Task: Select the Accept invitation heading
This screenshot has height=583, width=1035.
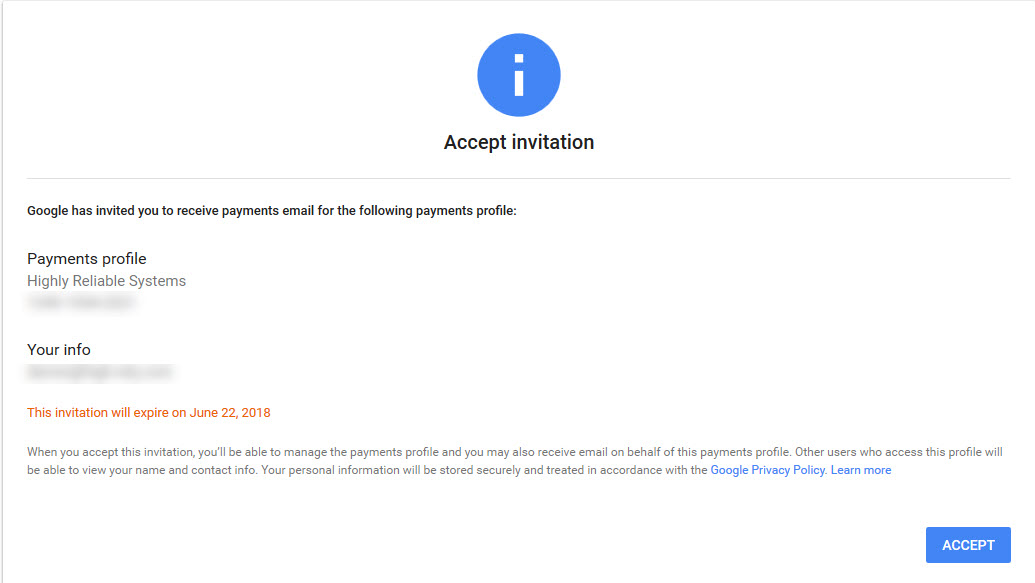Action: pos(519,142)
